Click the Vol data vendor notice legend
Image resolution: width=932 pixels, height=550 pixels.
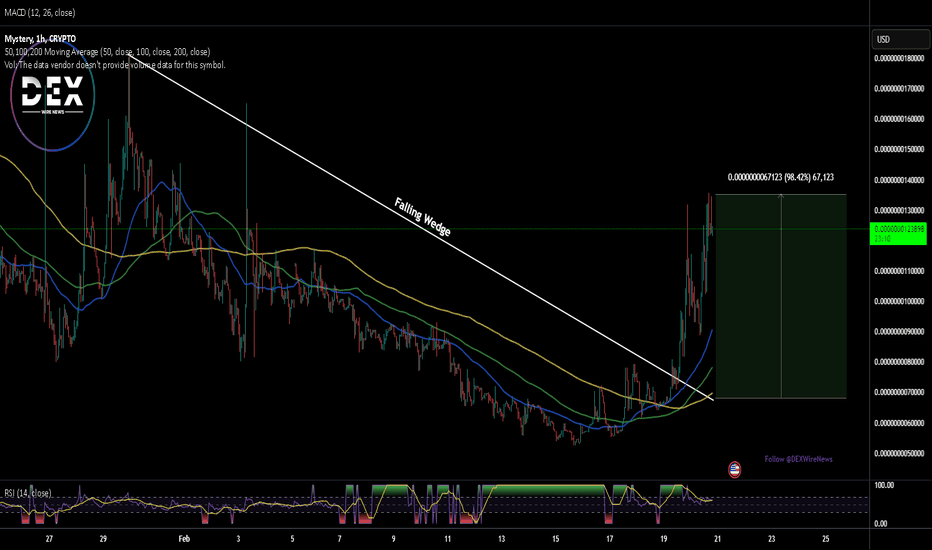click(x=115, y=65)
